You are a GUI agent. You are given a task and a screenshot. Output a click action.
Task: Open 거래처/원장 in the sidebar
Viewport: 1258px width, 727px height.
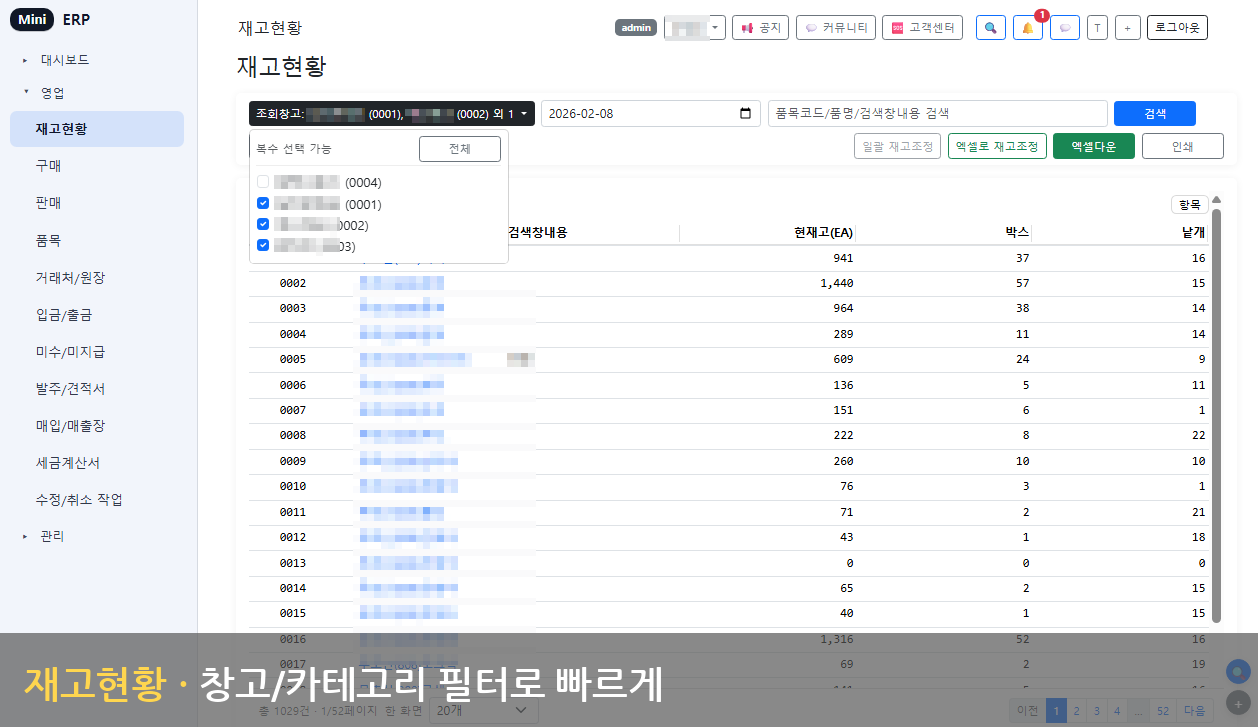(x=97, y=277)
